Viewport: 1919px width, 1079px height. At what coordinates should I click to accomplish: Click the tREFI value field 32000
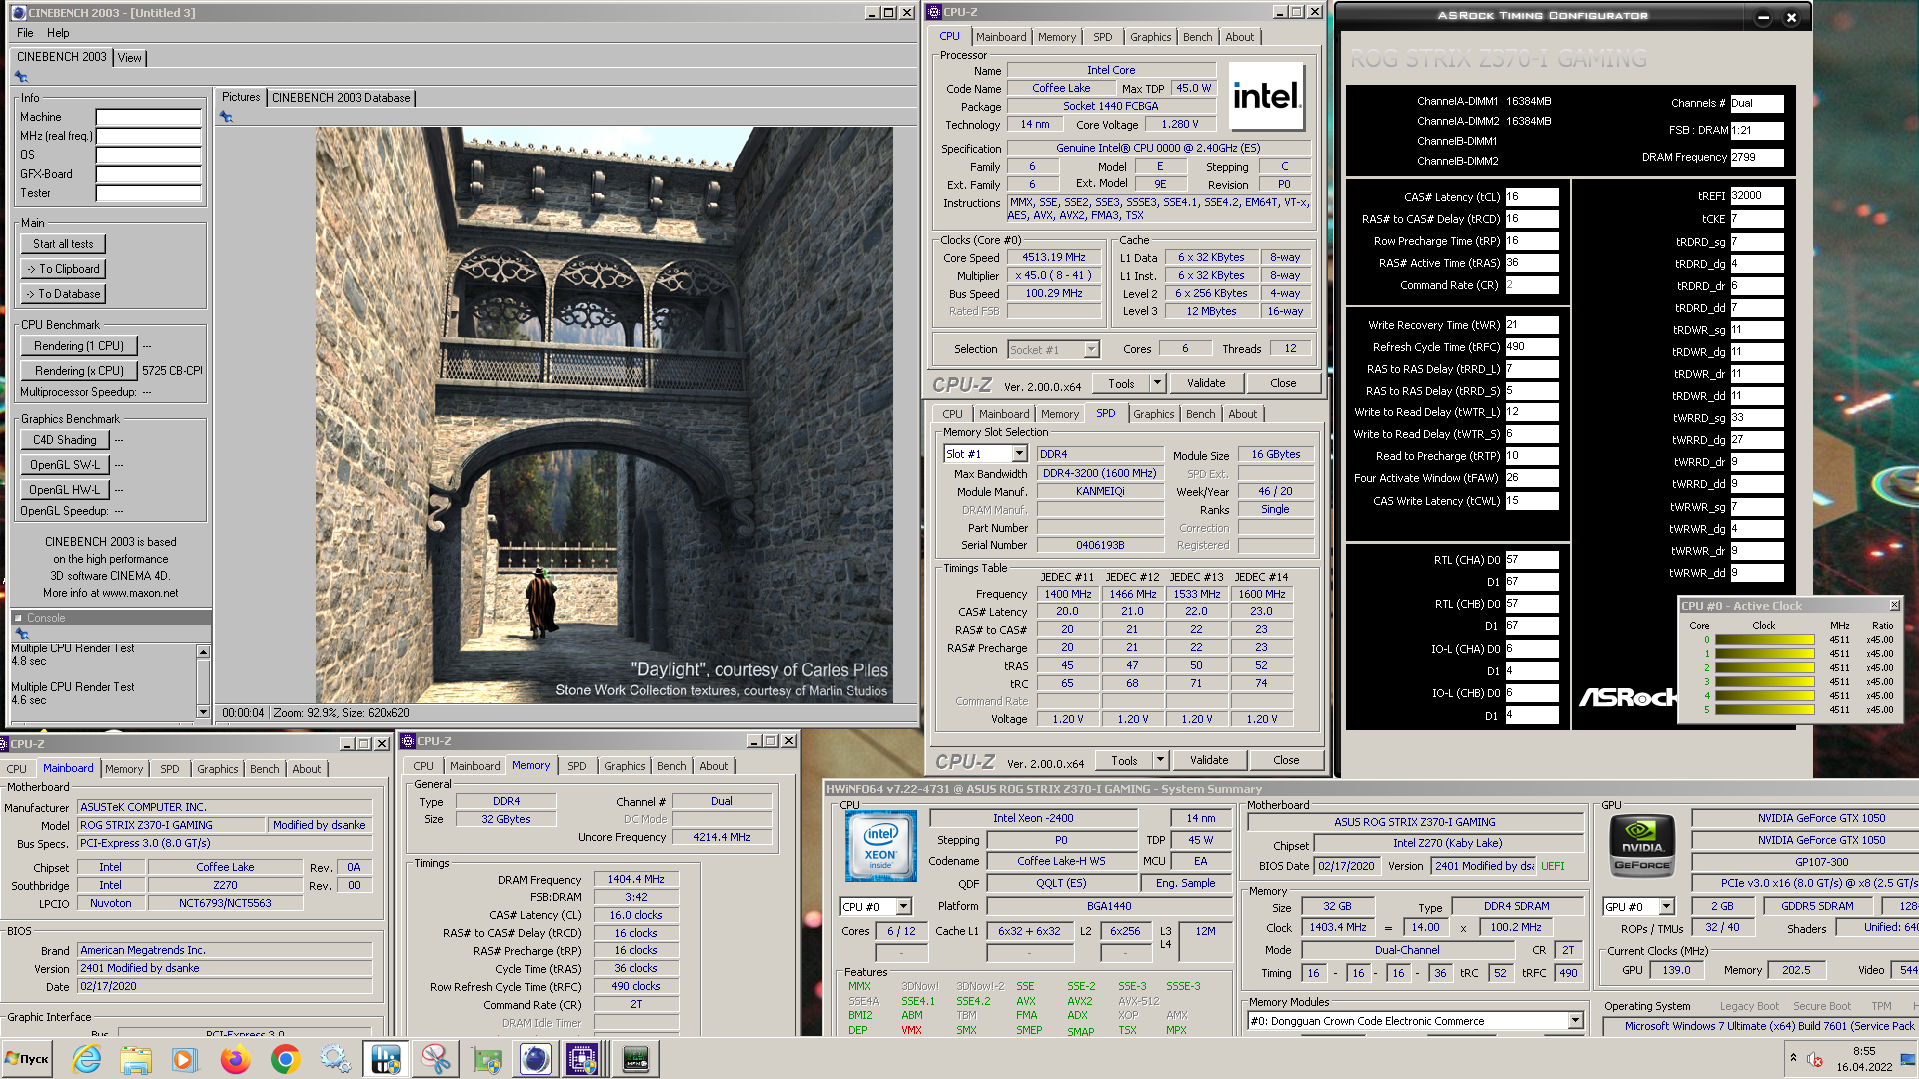[x=1757, y=196]
